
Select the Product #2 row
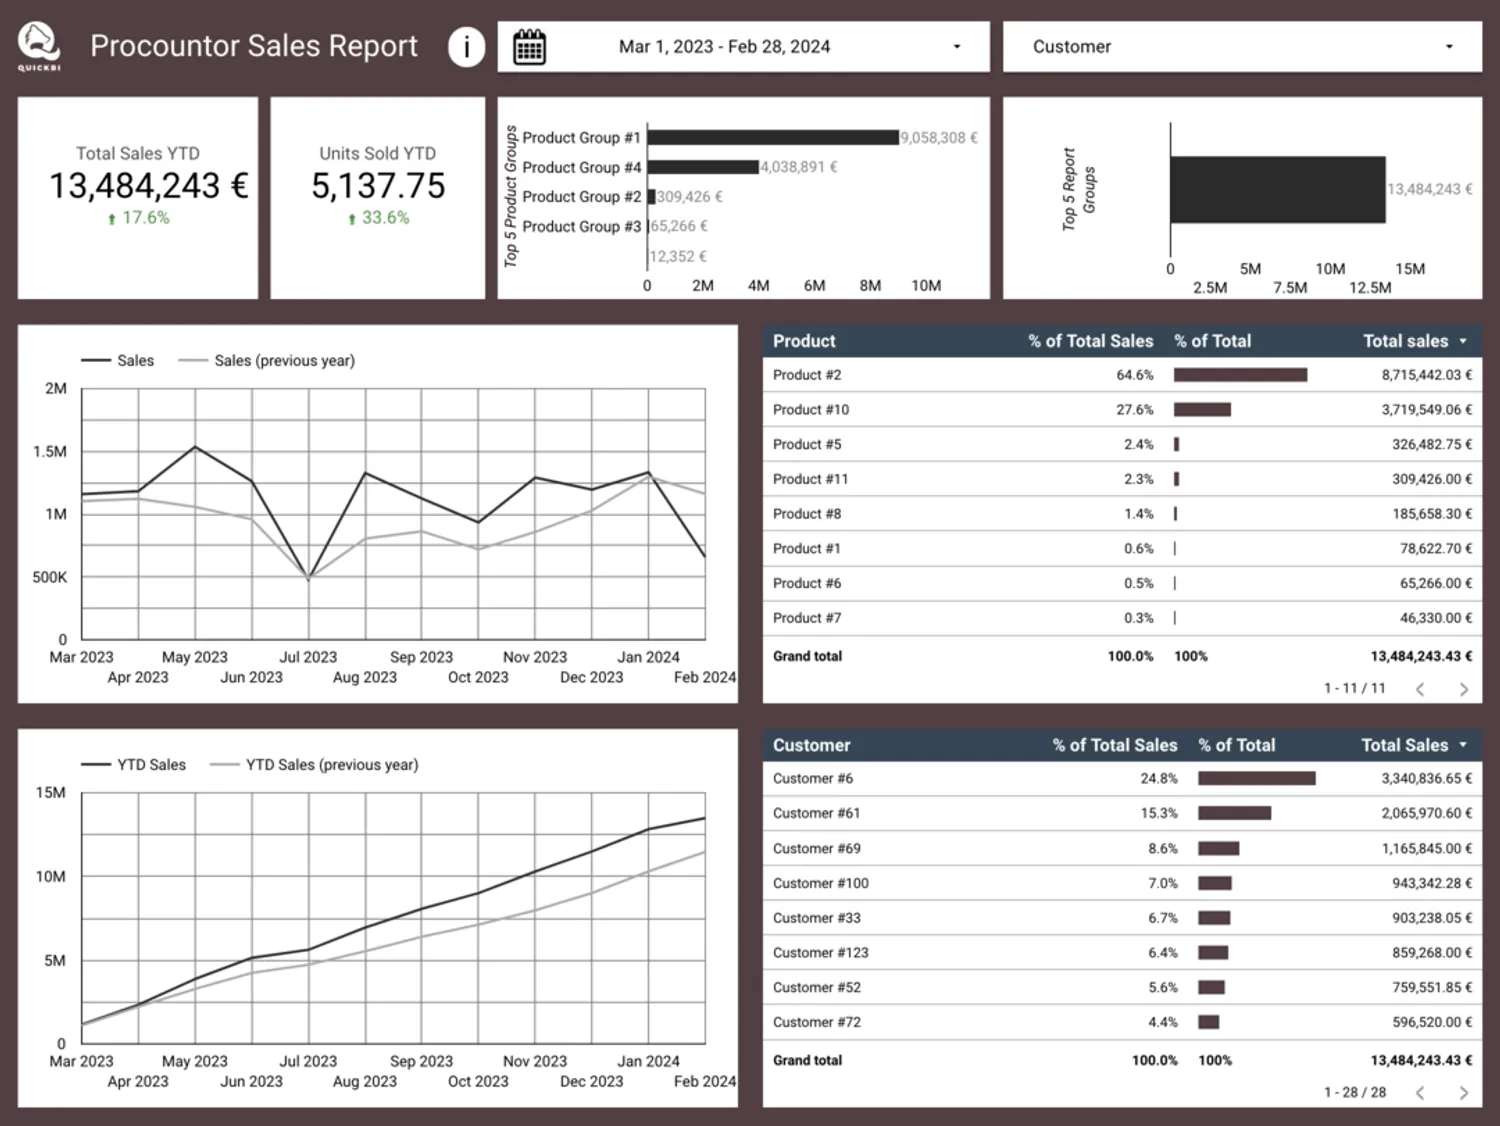(1122, 375)
